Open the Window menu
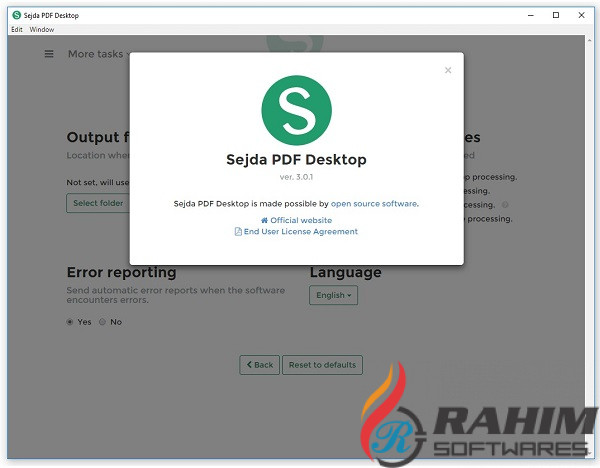Viewport: 600px width, 468px height. click(x=42, y=29)
